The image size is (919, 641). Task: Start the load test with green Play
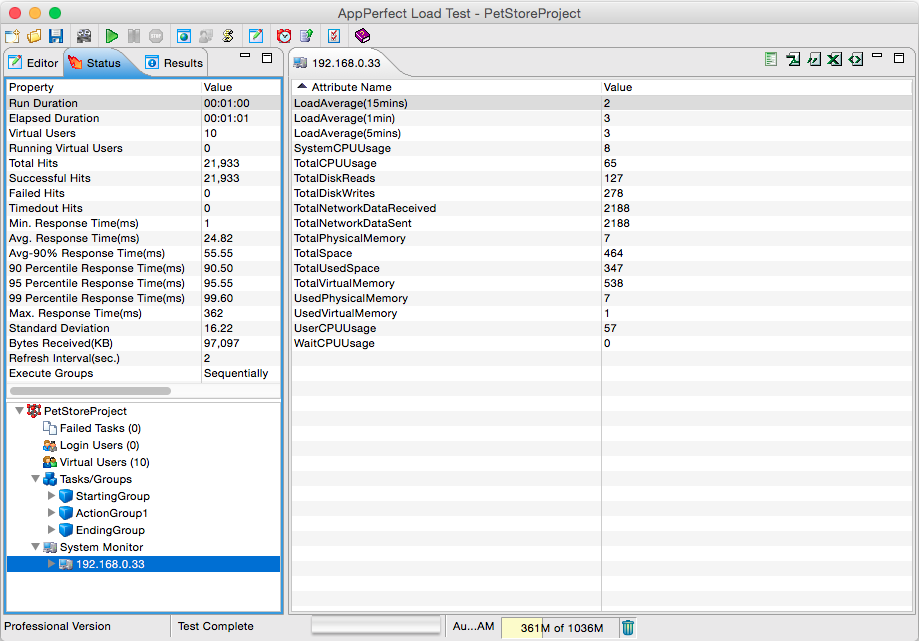coord(111,36)
